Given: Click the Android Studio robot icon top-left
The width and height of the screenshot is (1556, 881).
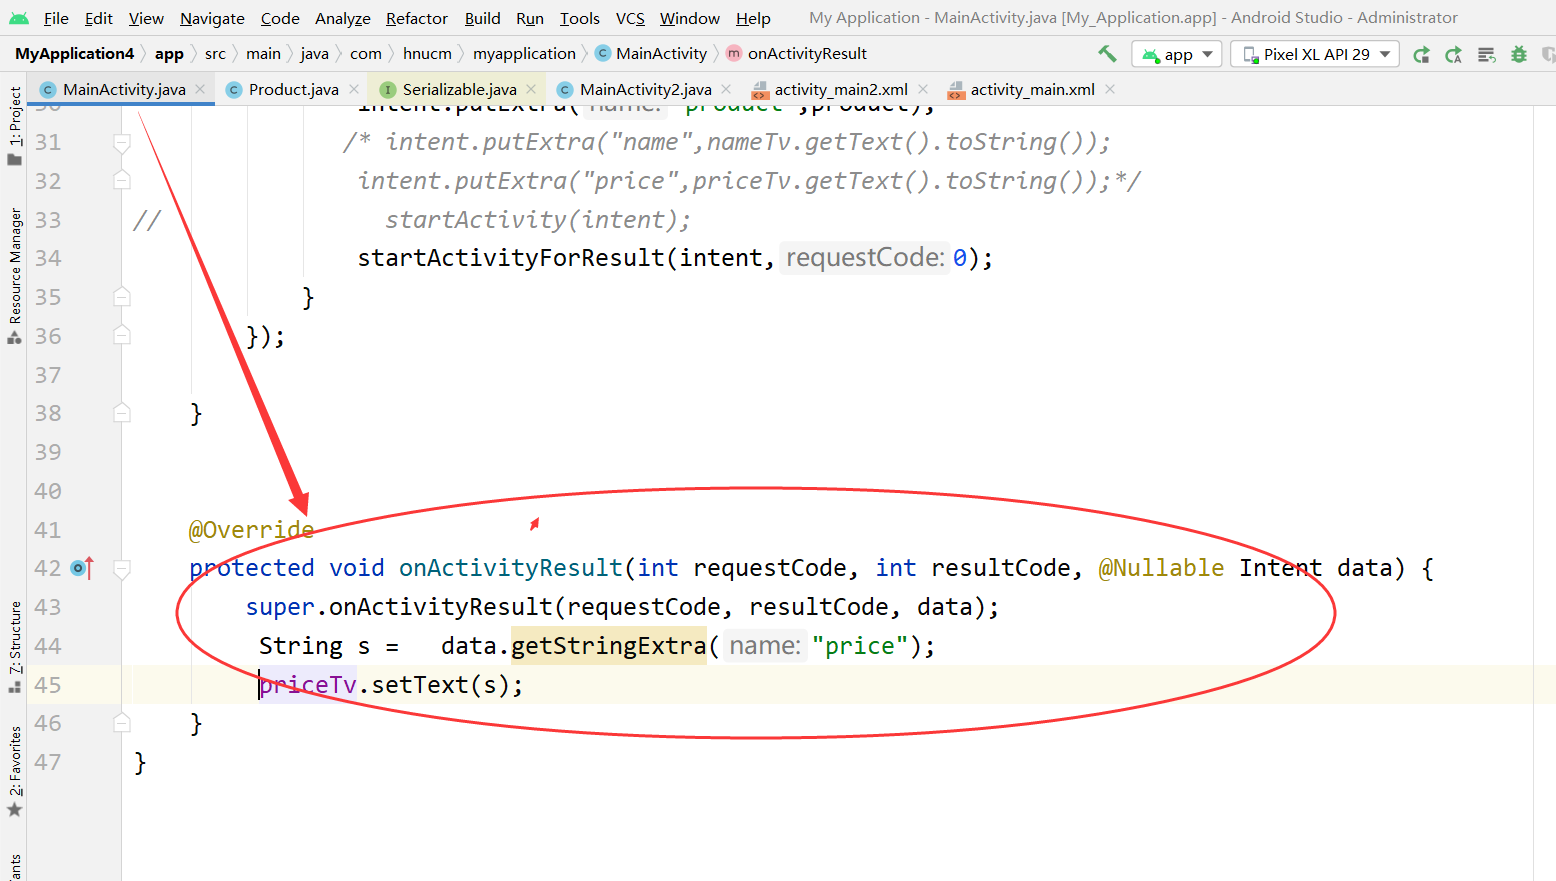Looking at the screenshot, I should pyautogui.click(x=20, y=17).
